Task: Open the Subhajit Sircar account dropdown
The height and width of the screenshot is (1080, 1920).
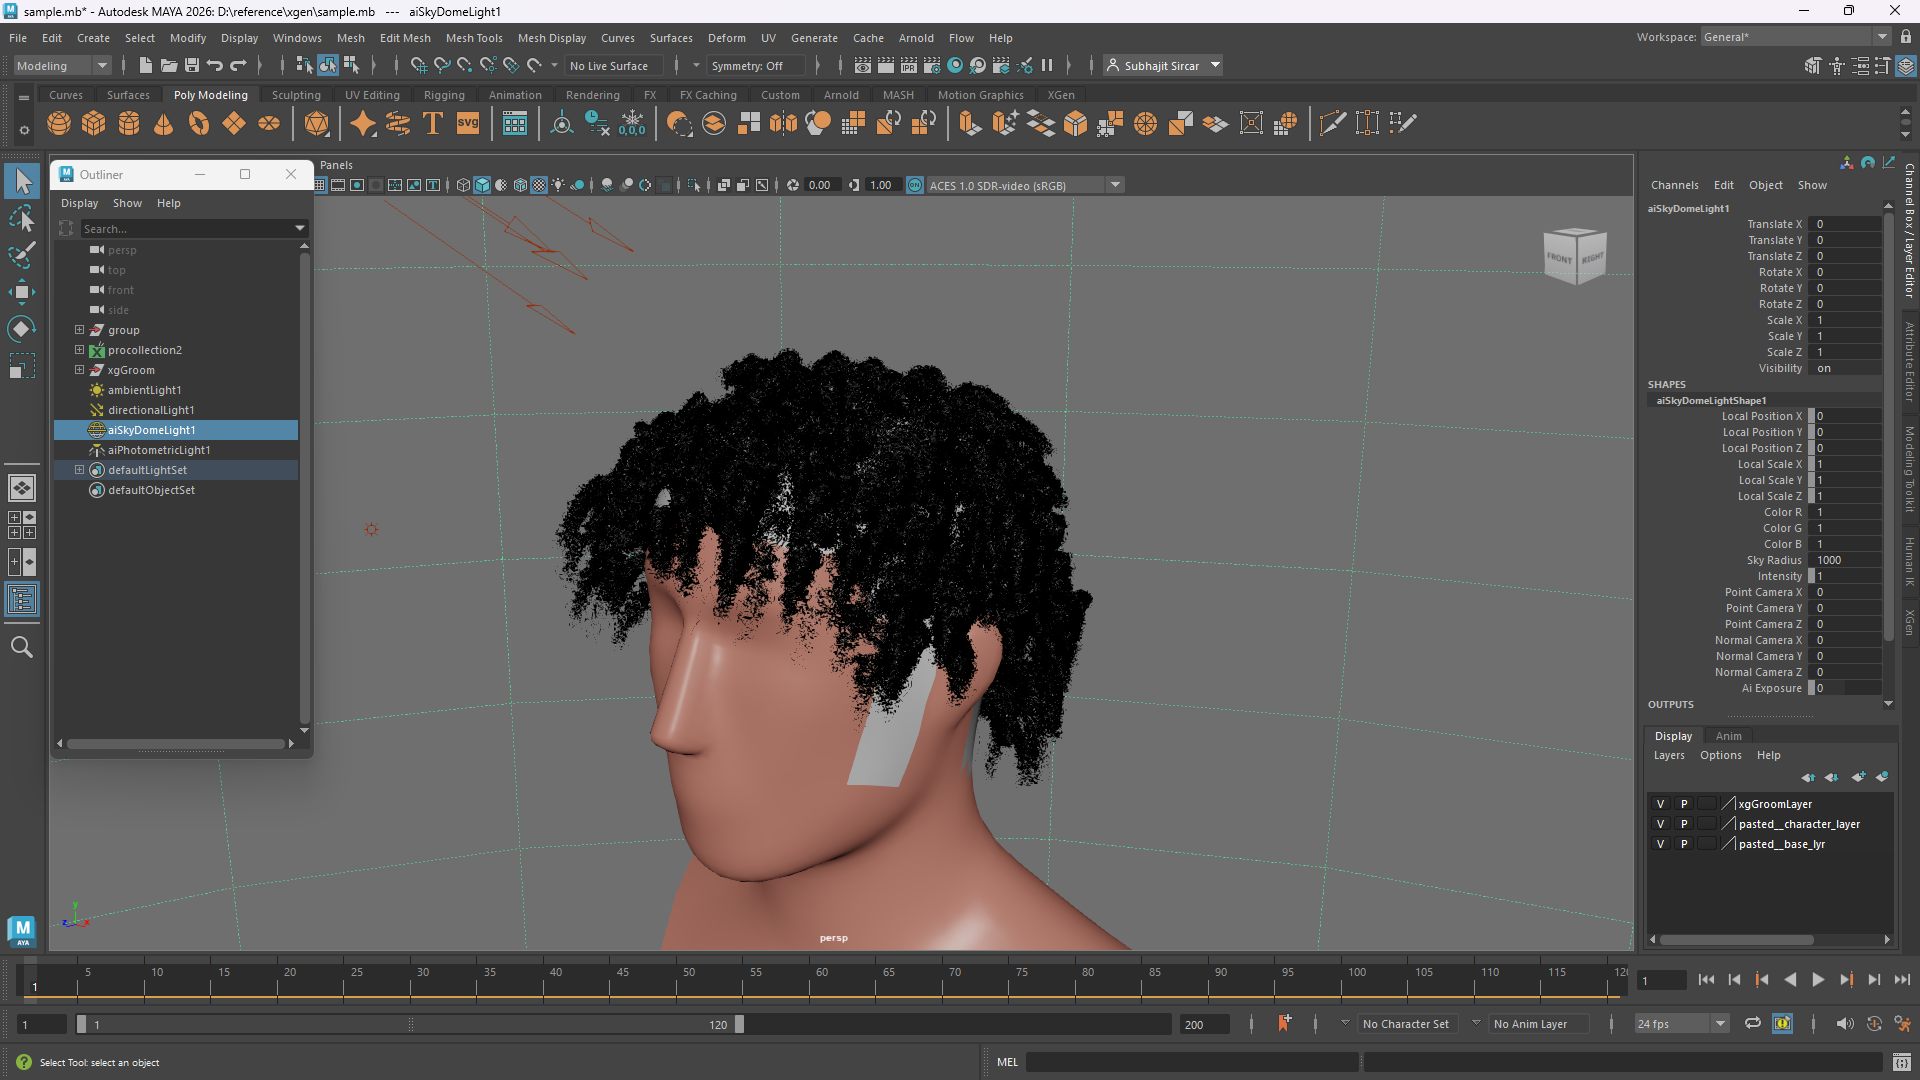Action: click(x=1164, y=66)
